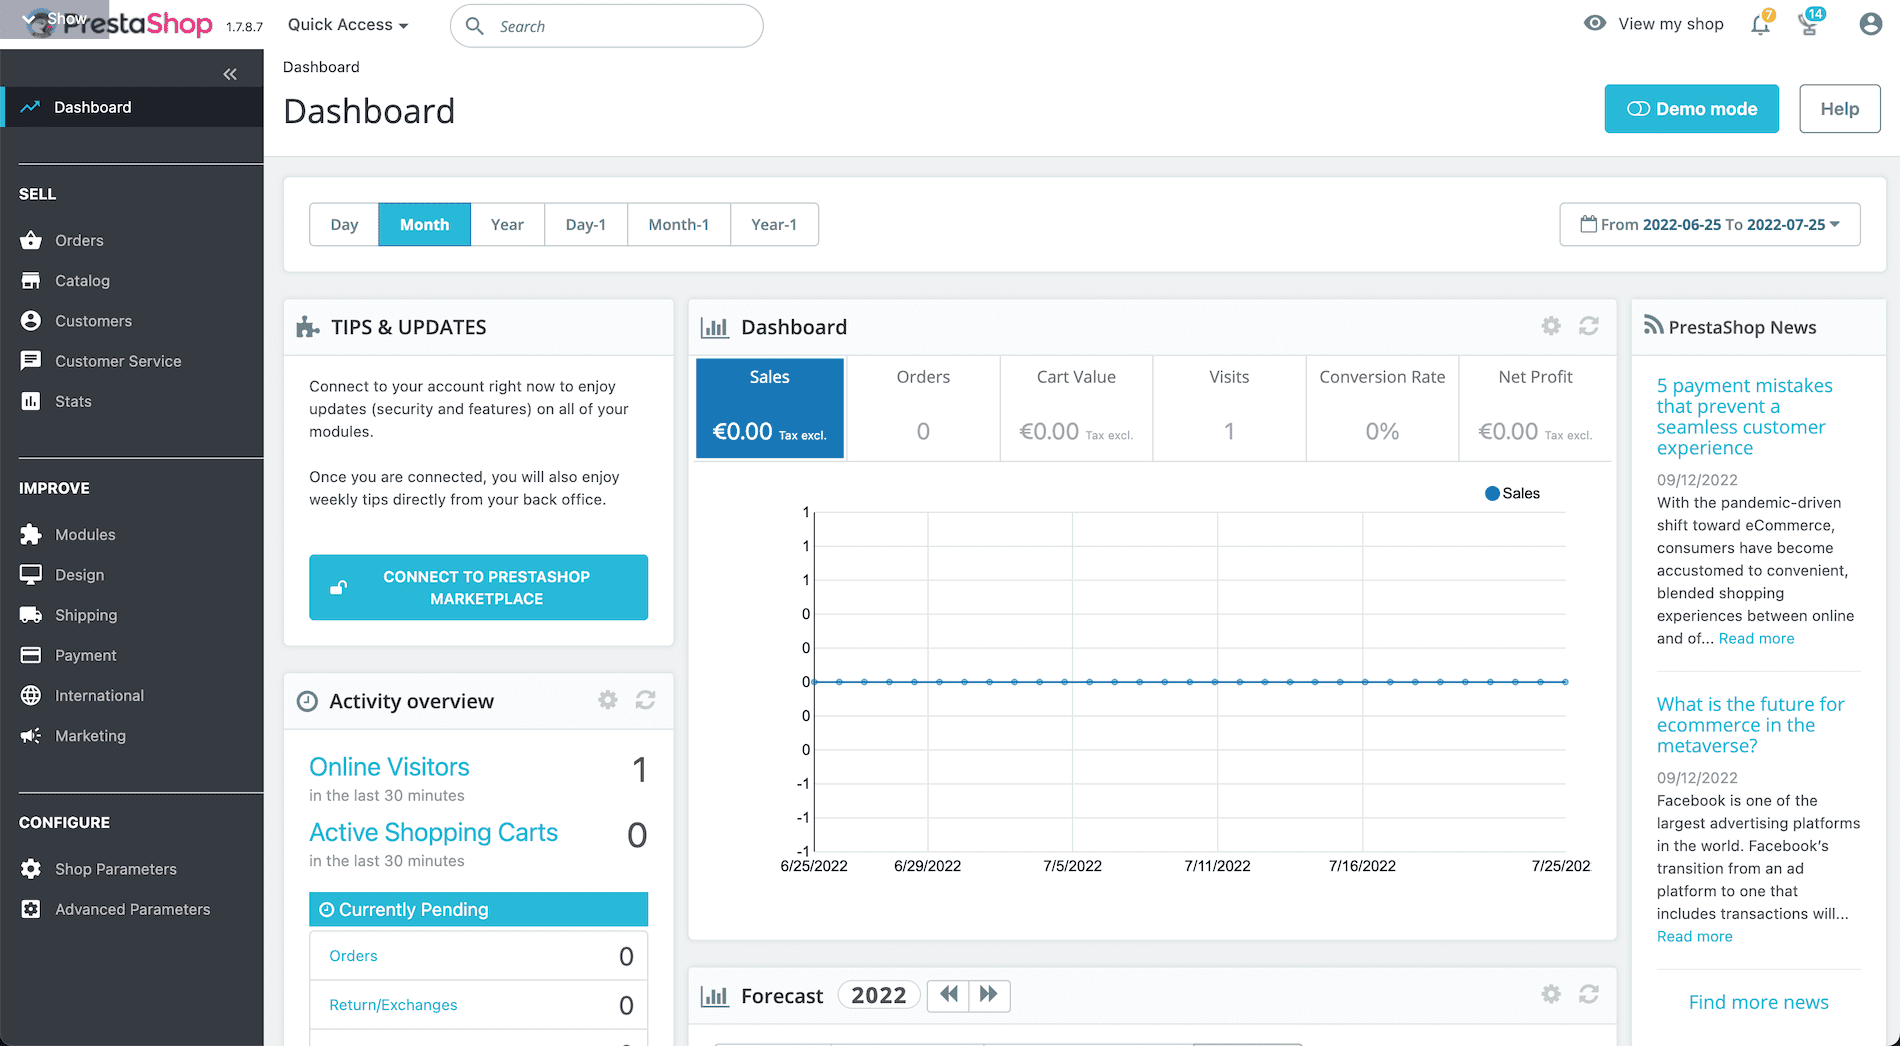The image size is (1900, 1046).
Task: Select the Year-1 period tab
Action: (x=774, y=224)
